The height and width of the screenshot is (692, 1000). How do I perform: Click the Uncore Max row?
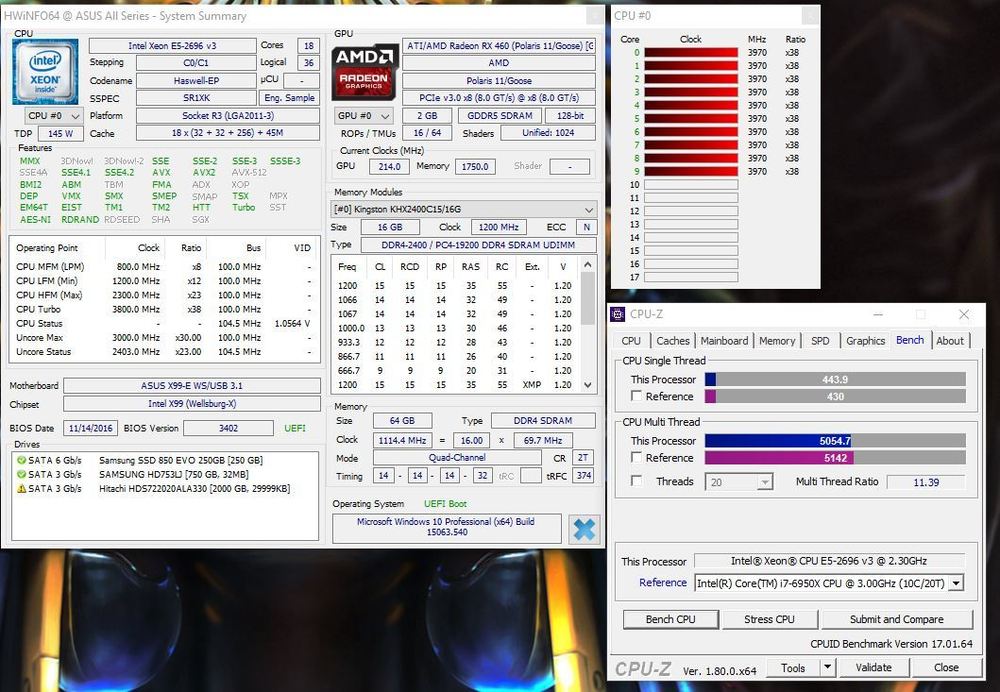coord(164,337)
